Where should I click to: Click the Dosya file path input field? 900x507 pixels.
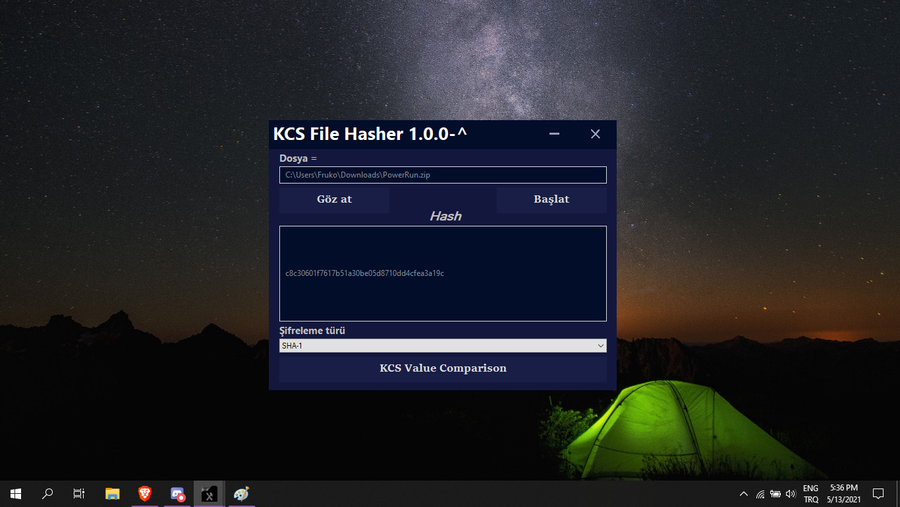(443, 175)
